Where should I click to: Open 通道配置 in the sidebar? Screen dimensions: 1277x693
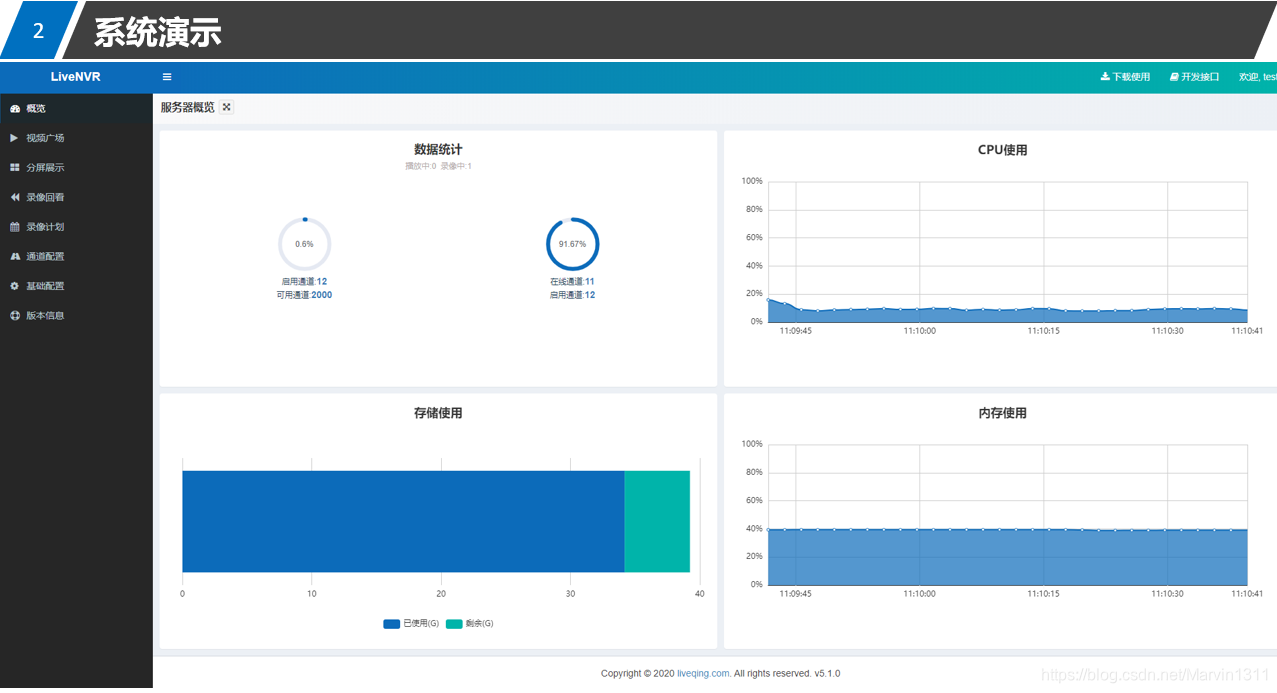click(45, 257)
